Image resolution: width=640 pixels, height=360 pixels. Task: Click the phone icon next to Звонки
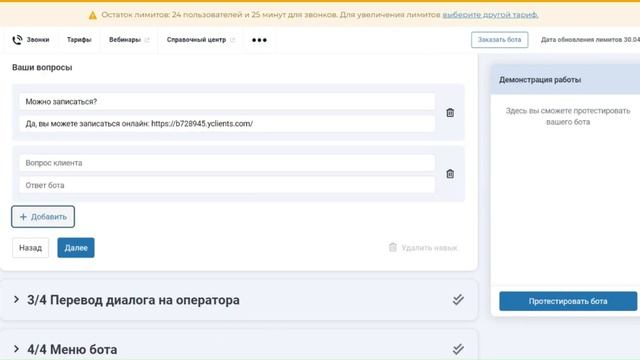pyautogui.click(x=17, y=40)
